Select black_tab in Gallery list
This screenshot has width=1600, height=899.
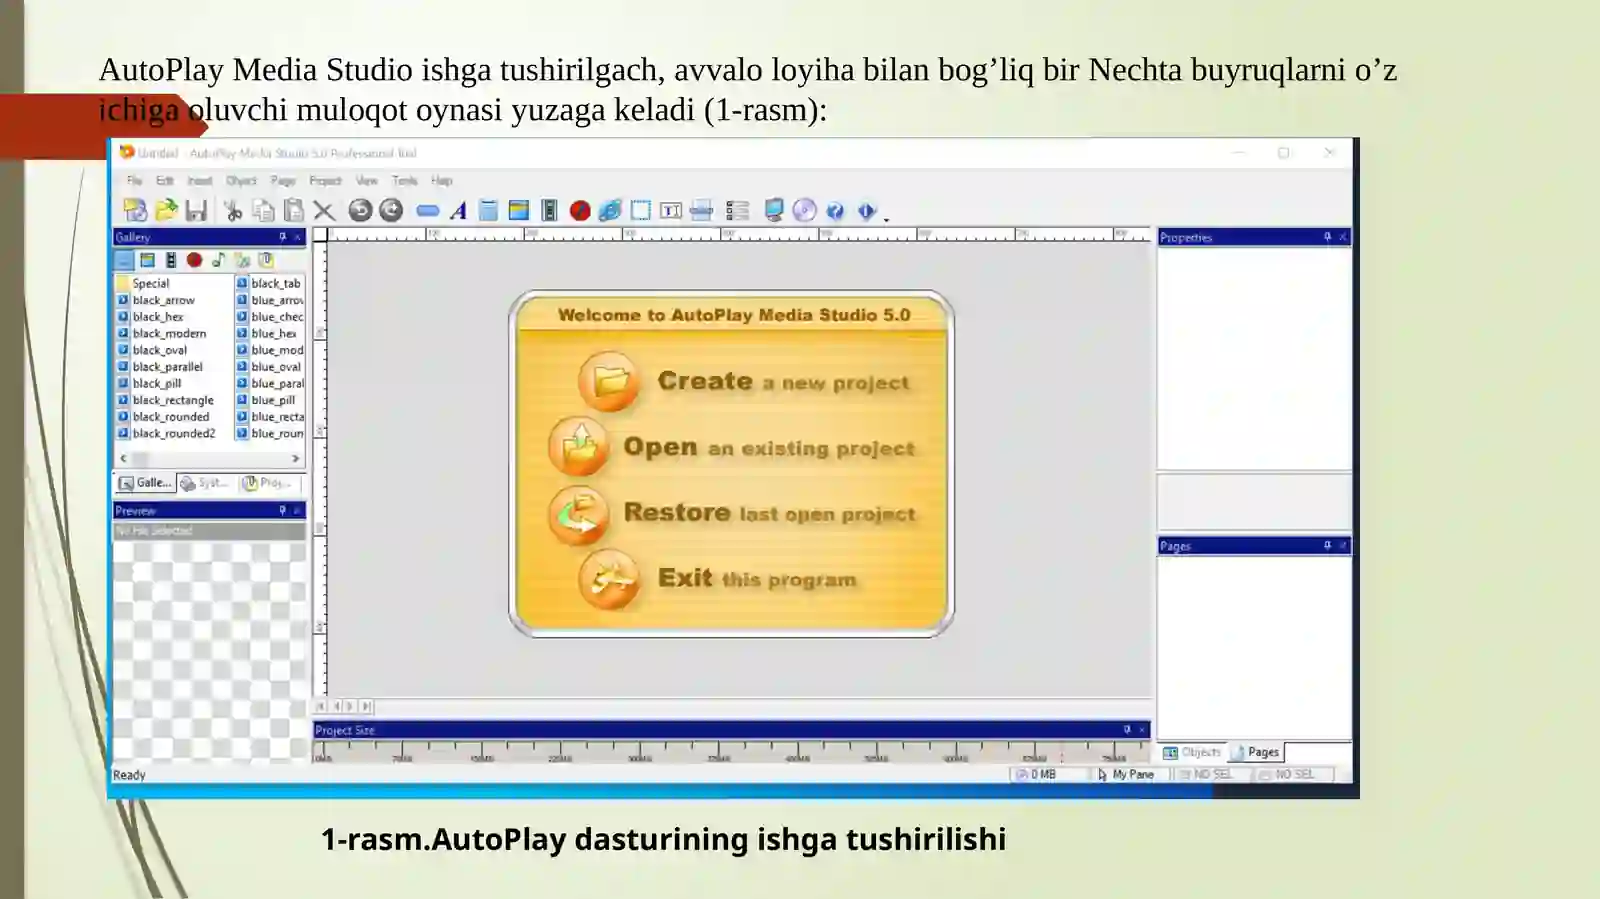coord(268,284)
